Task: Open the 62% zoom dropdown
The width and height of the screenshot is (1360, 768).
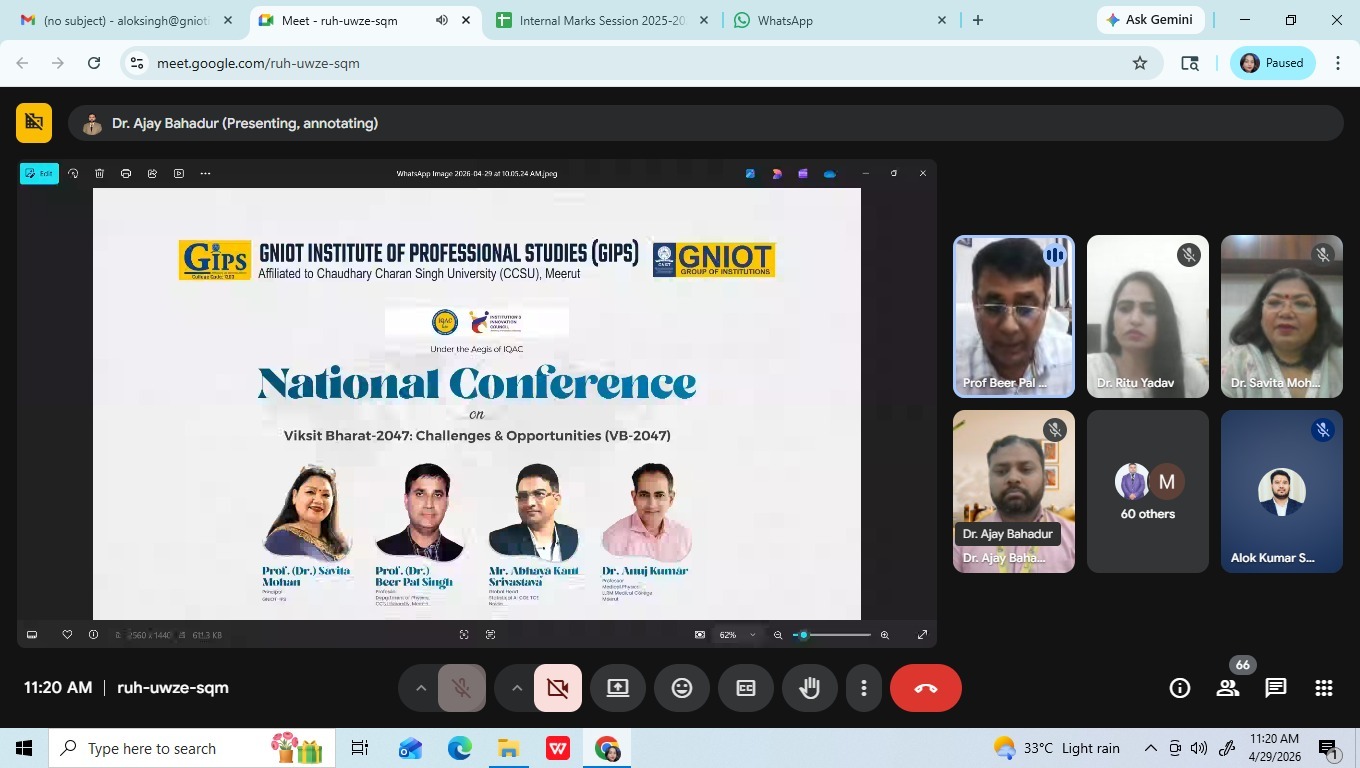Action: tap(737, 635)
